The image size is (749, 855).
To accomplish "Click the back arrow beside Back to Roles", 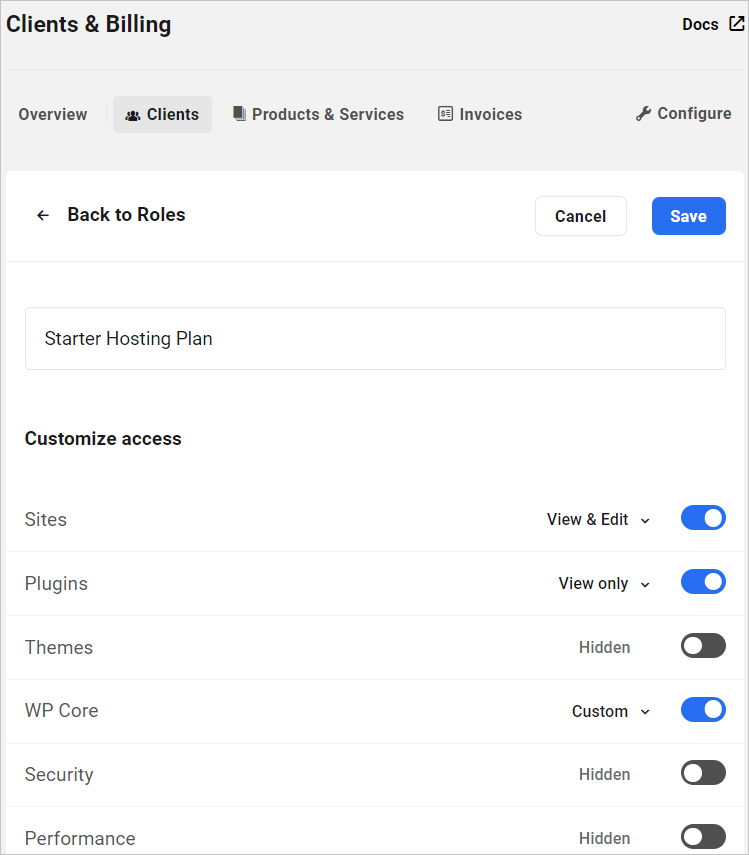I will pyautogui.click(x=42, y=215).
